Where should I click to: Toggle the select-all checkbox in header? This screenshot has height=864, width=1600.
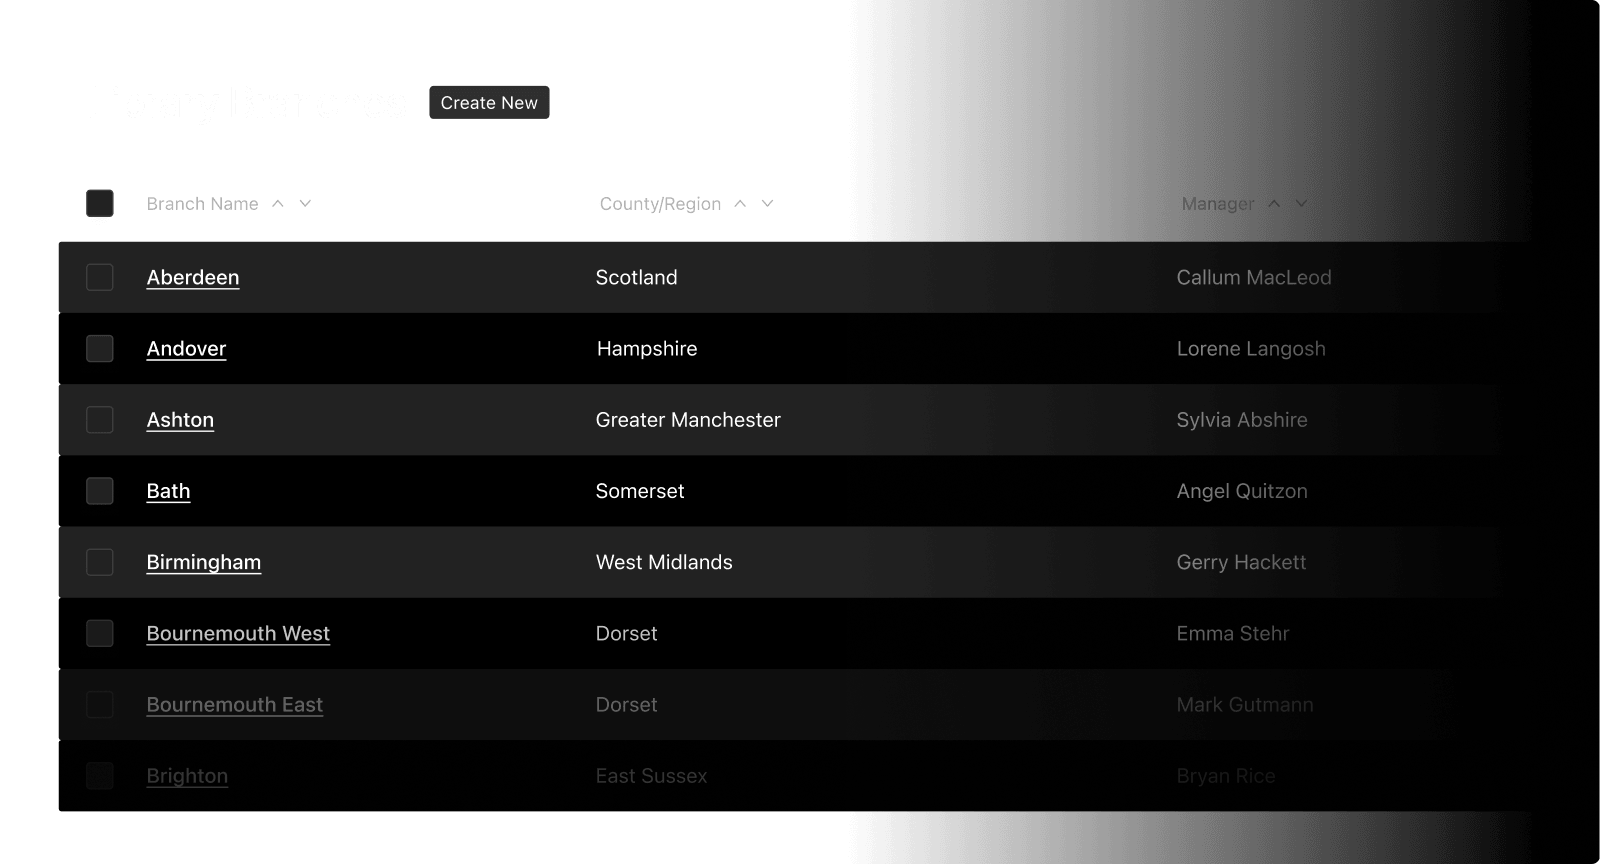click(100, 204)
